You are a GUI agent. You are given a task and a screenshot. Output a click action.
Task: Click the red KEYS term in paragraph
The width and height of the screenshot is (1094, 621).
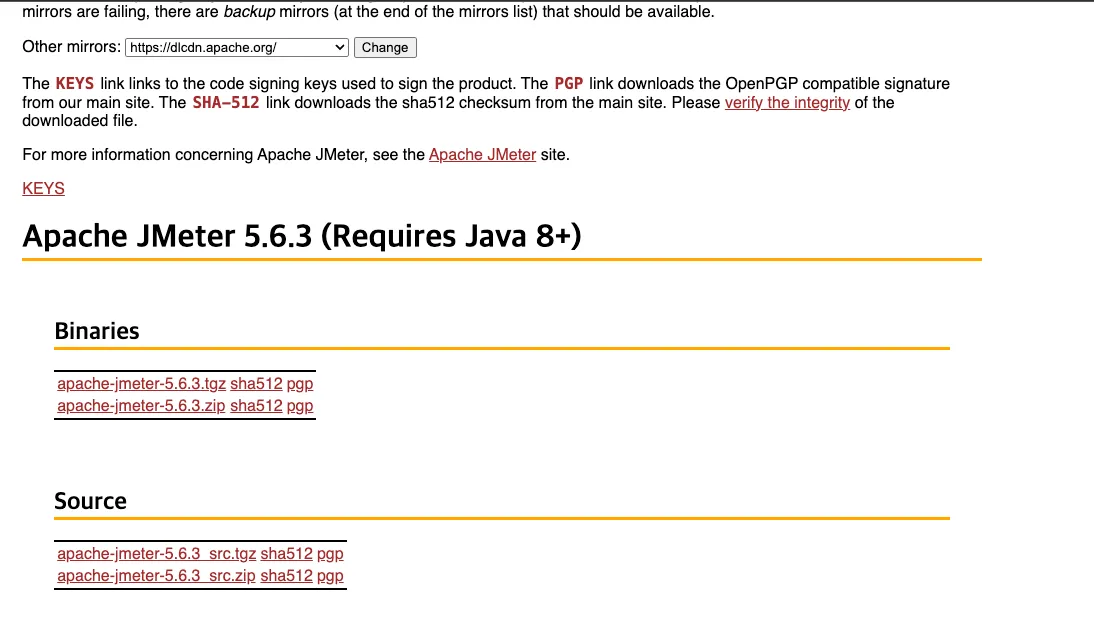pos(75,84)
